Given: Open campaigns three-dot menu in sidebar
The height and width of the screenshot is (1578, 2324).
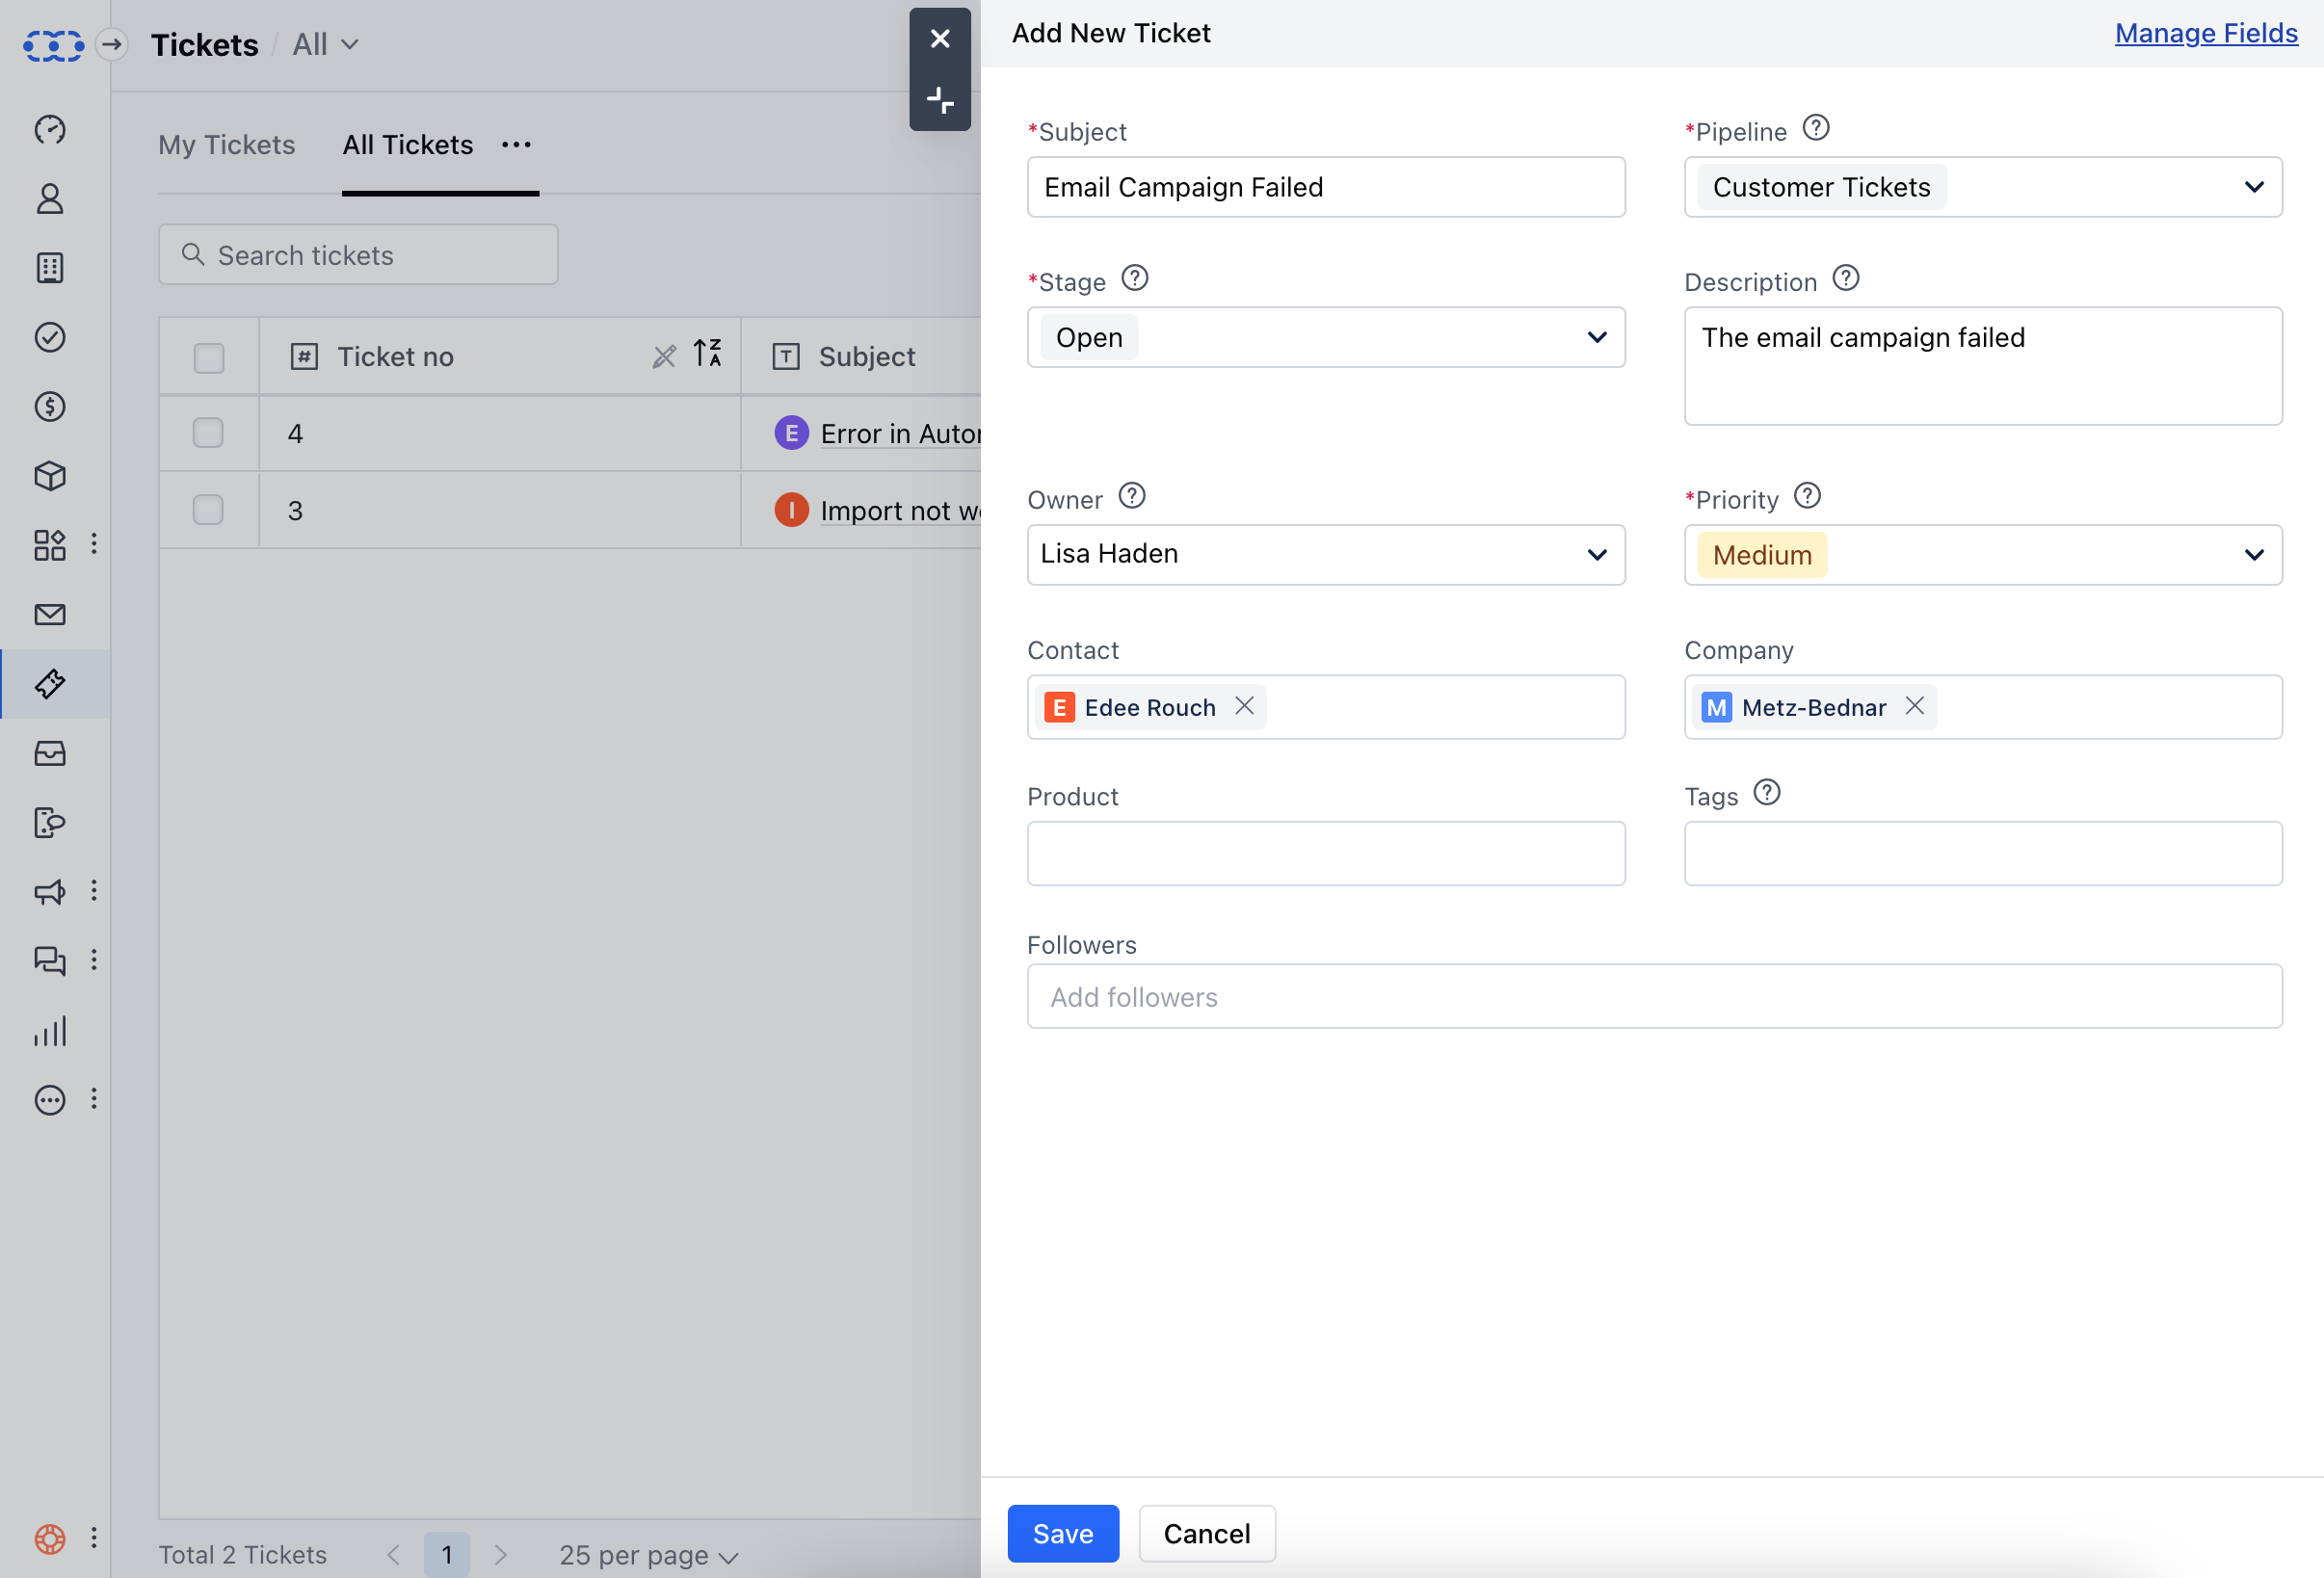Looking at the screenshot, I should 94,891.
